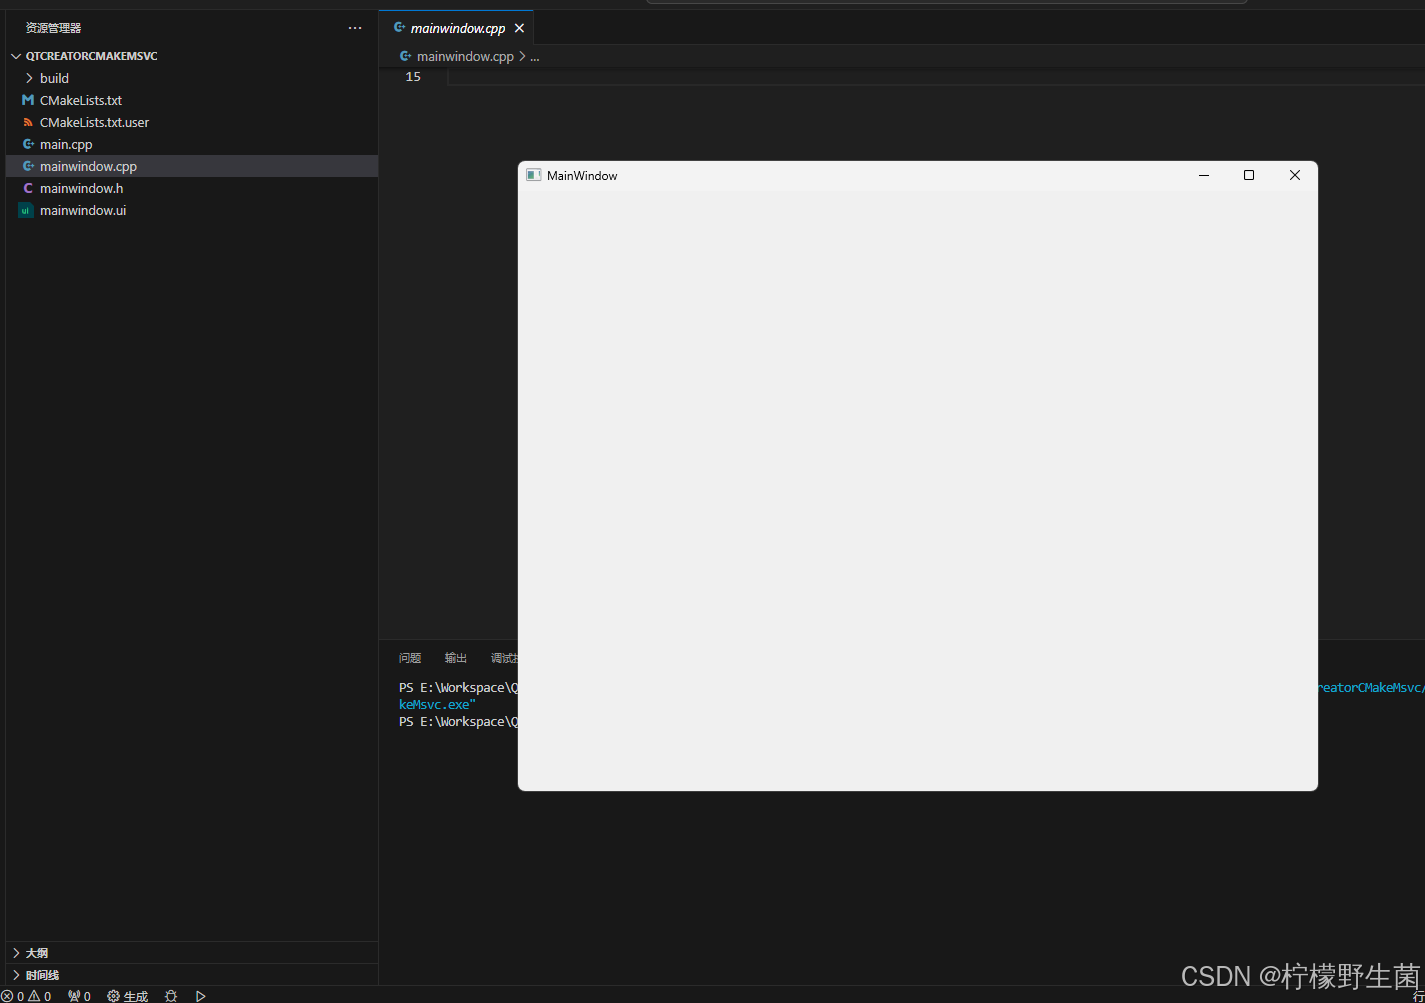
Task: Click the CMake run play icon in status bar
Action: click(201, 996)
